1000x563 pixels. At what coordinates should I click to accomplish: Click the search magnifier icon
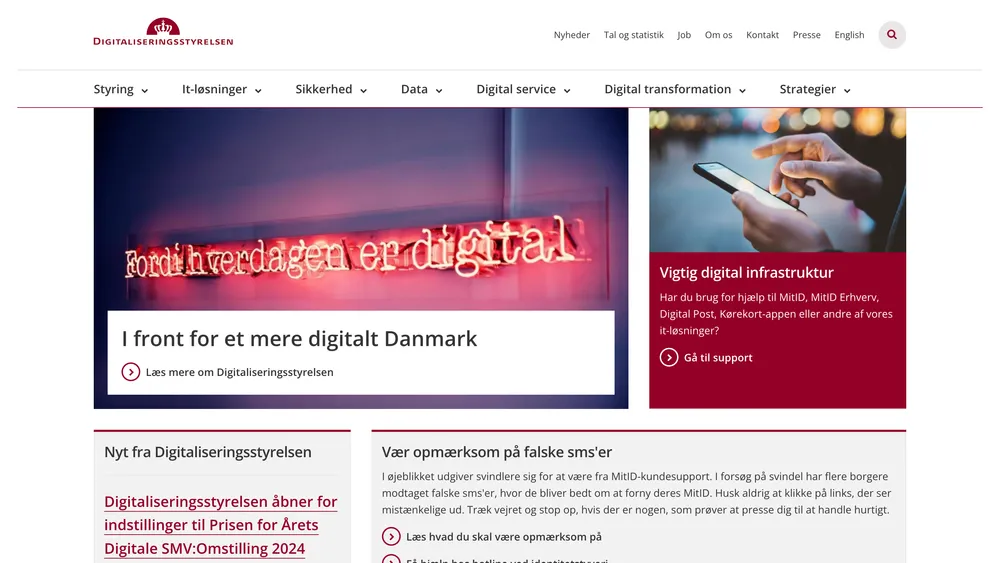point(892,35)
